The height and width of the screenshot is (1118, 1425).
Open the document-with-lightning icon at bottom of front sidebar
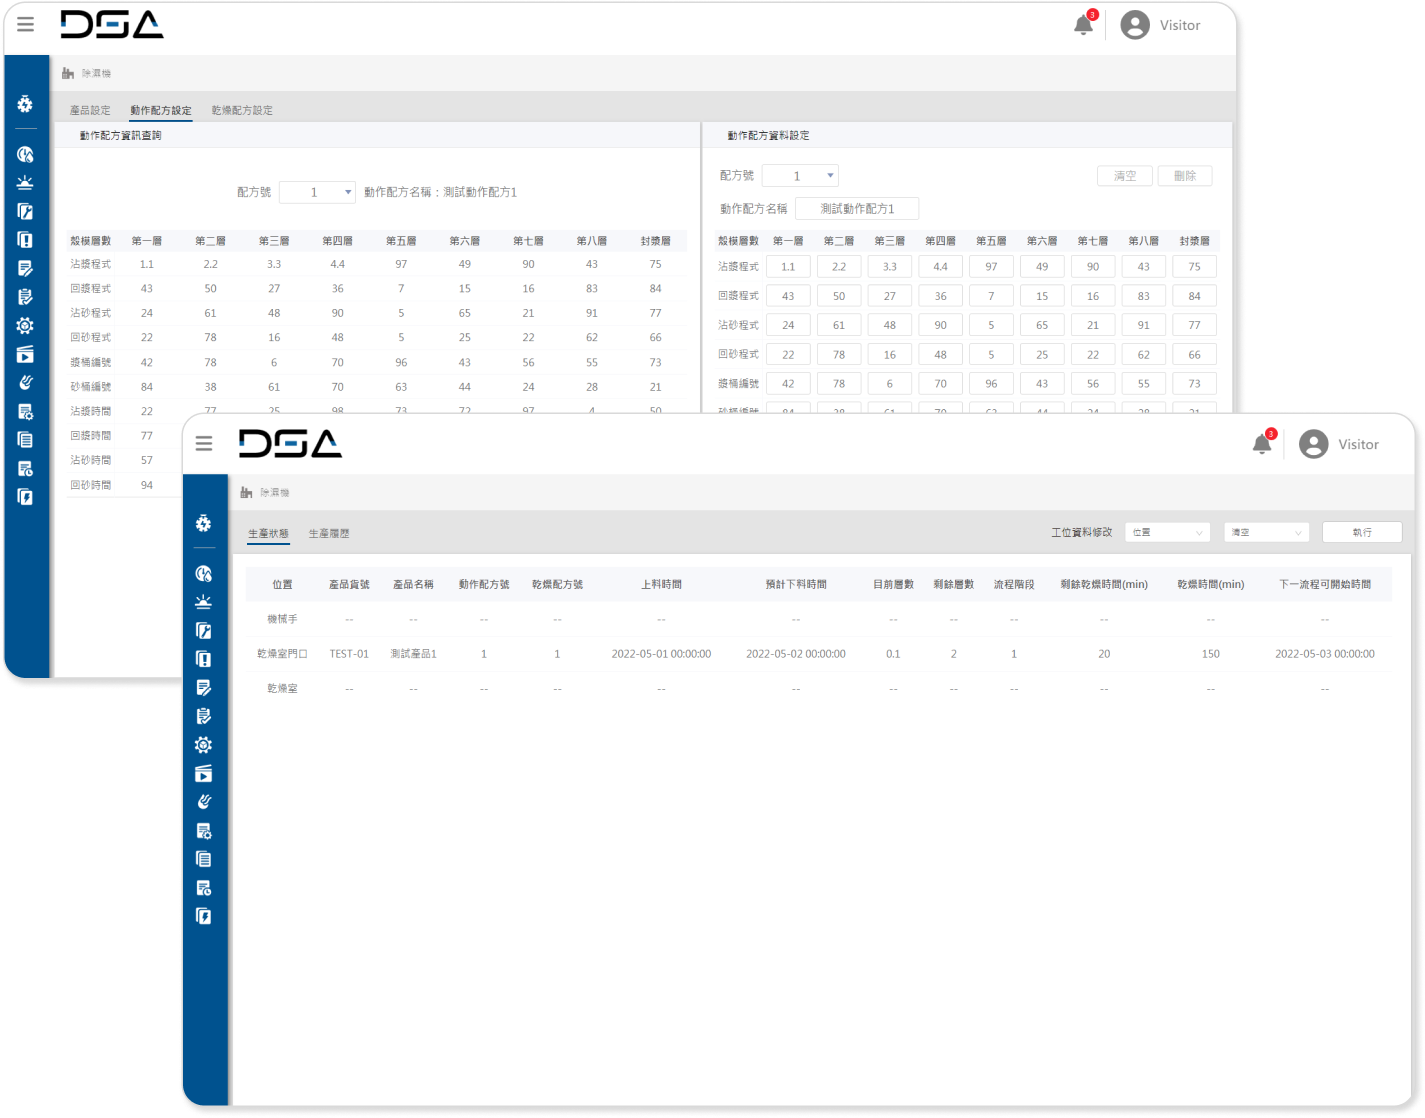click(204, 916)
